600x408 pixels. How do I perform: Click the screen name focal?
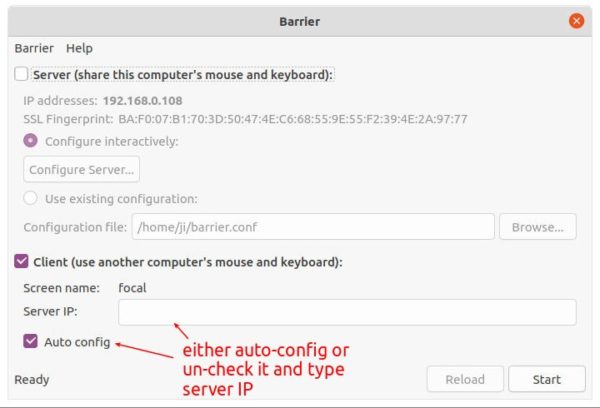pyautogui.click(x=132, y=288)
